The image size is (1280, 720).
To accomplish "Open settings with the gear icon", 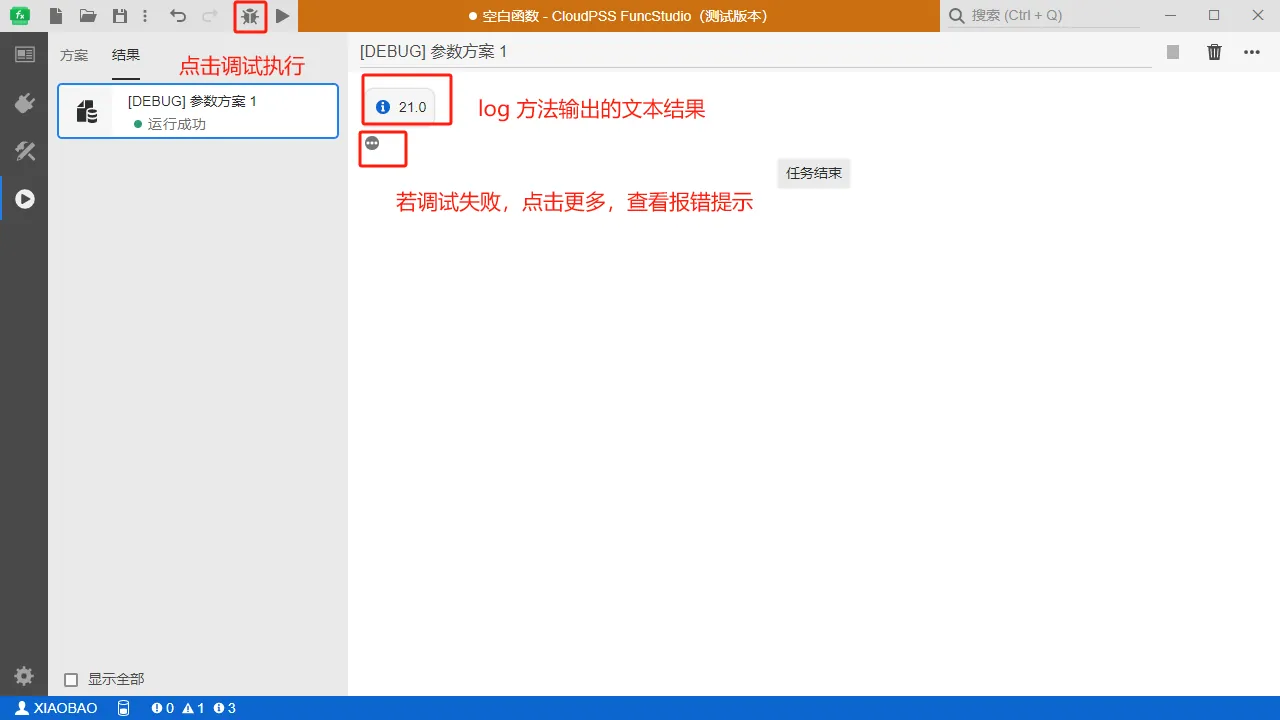I will pos(24,675).
